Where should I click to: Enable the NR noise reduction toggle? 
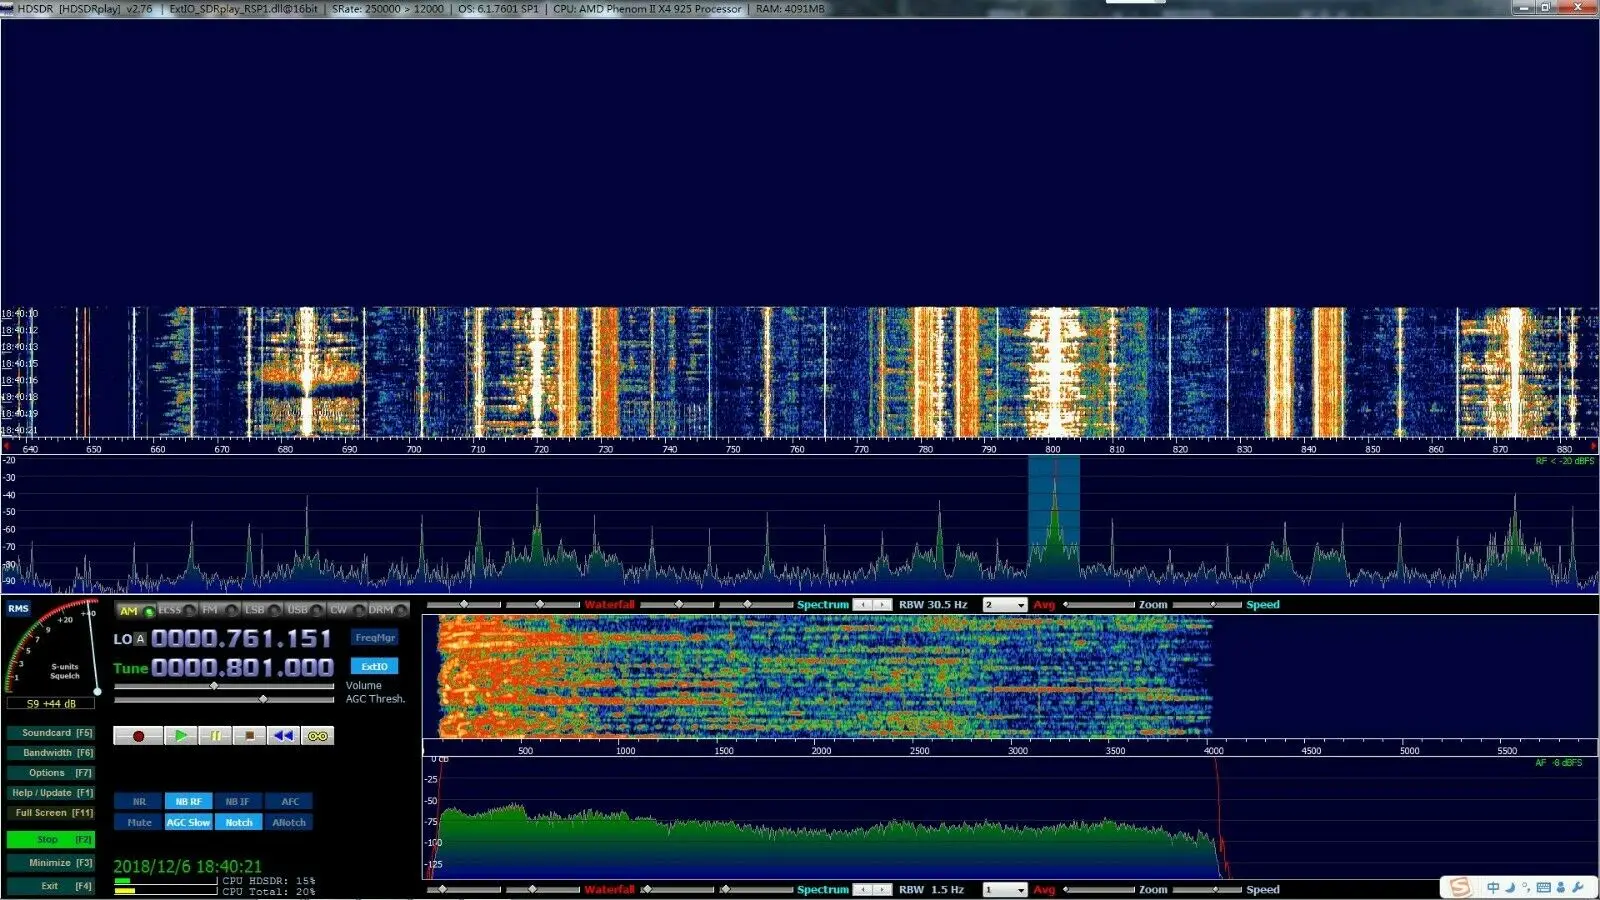click(139, 801)
